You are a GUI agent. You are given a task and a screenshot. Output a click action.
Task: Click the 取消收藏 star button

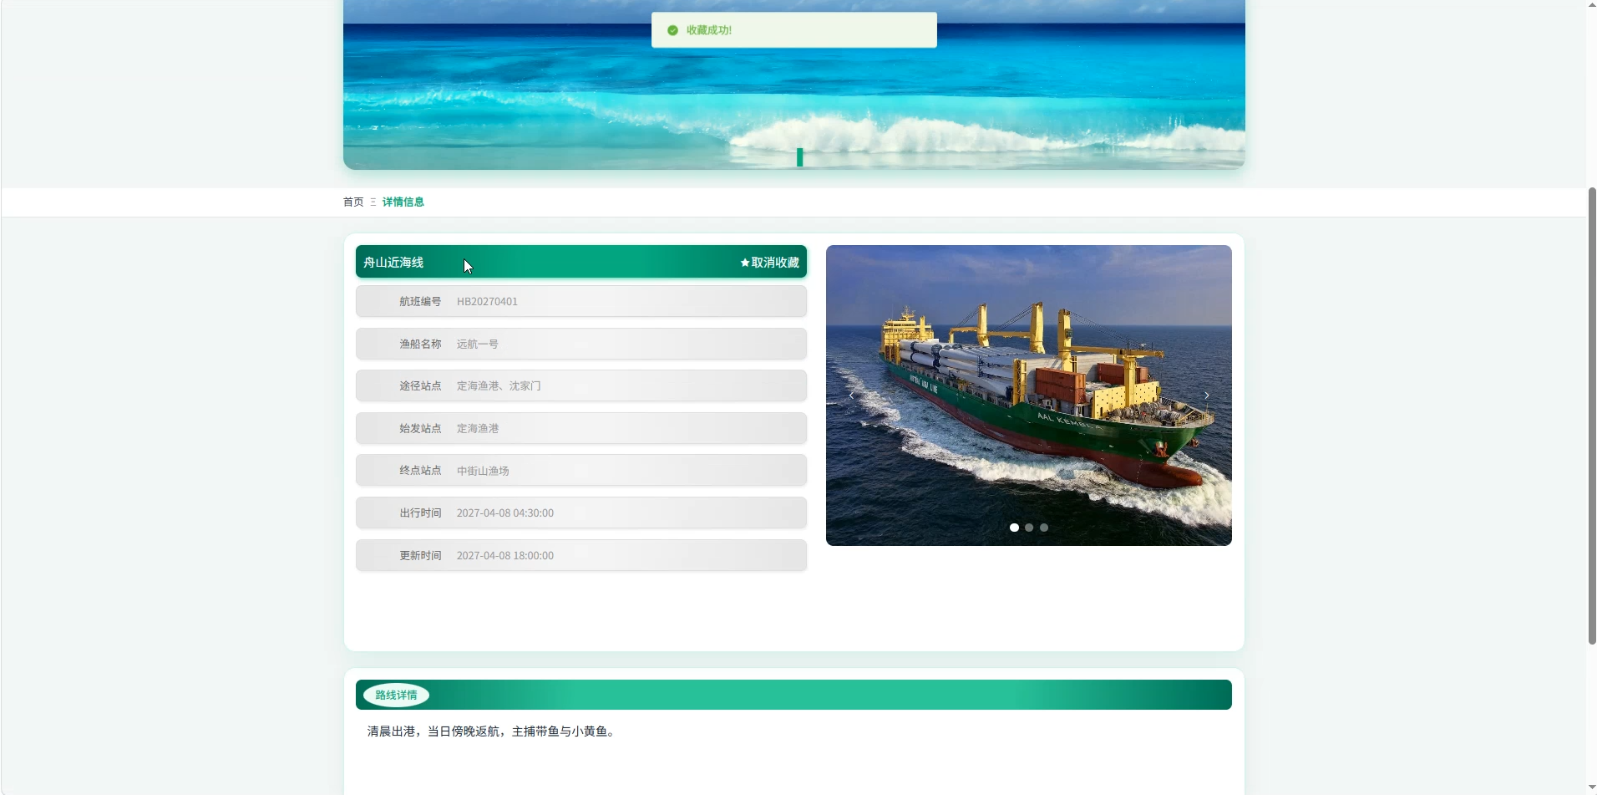[x=769, y=263]
